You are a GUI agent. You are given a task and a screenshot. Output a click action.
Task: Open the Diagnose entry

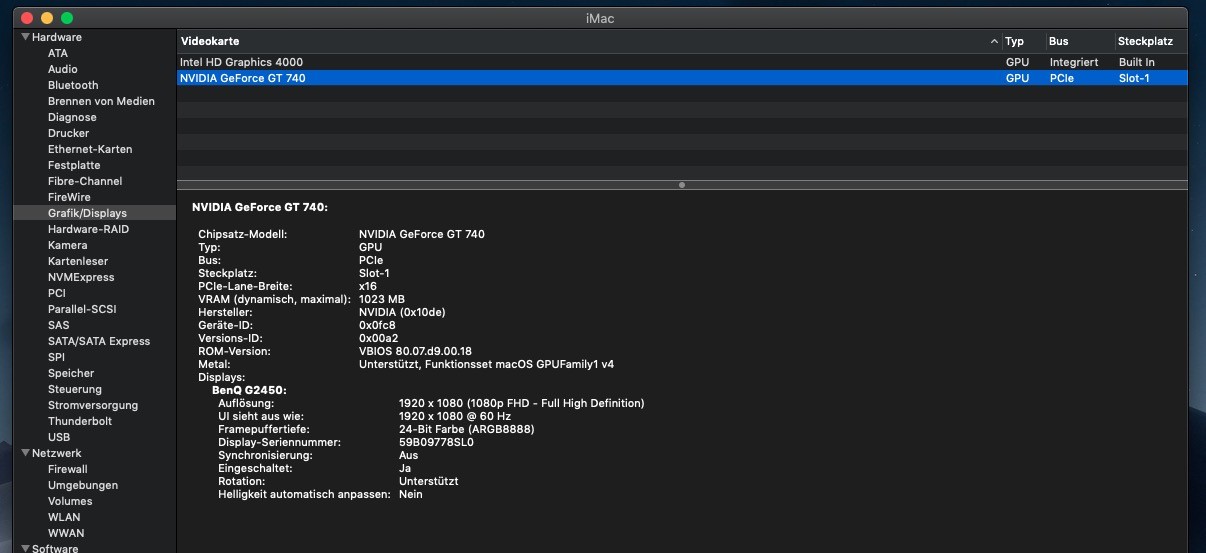[72, 117]
